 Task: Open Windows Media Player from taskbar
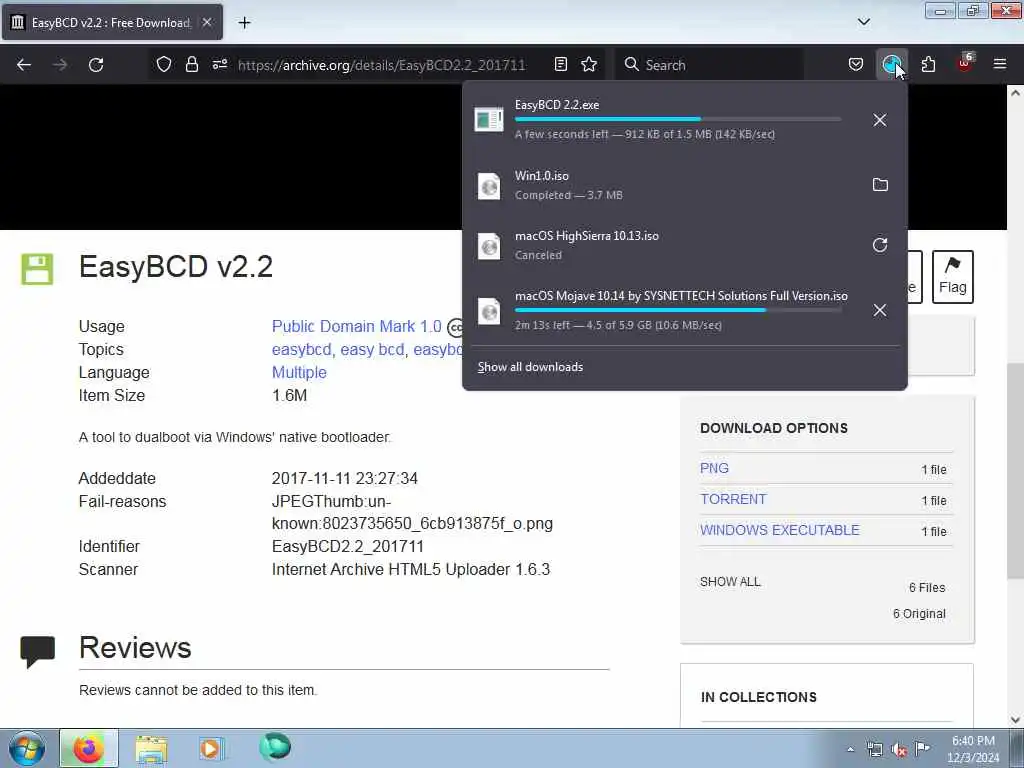pos(211,748)
